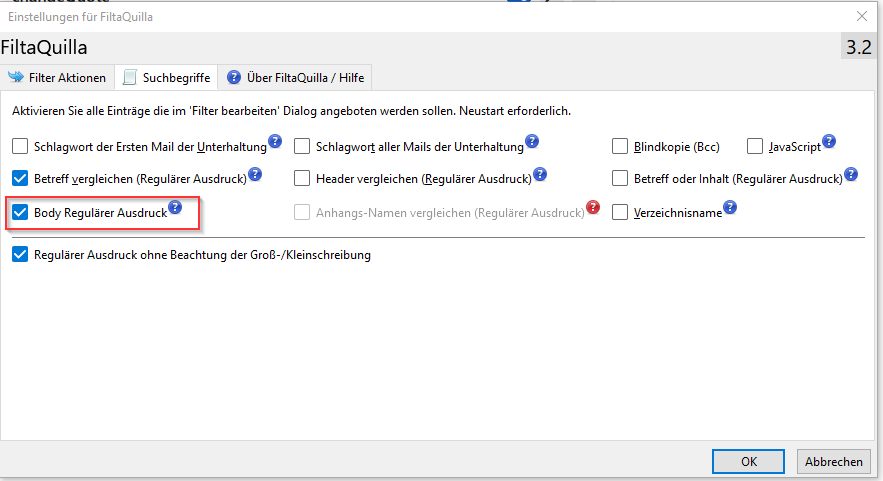Switch to the Filter Aktionen tab

point(57,77)
